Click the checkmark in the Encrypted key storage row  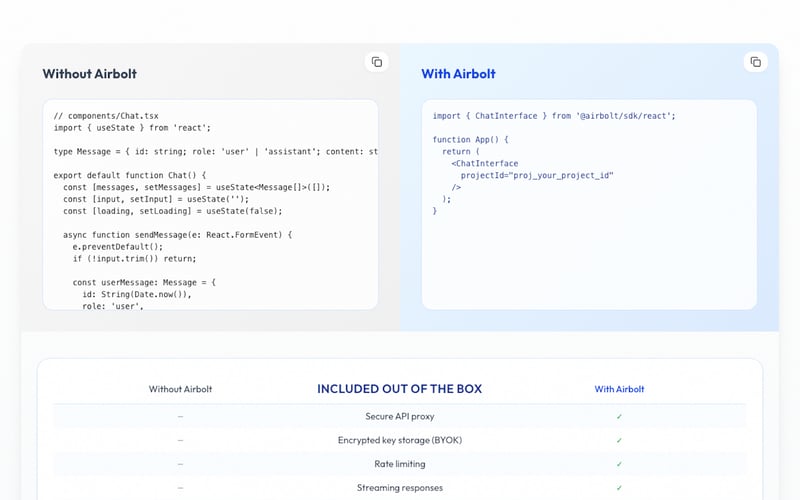[619, 440]
